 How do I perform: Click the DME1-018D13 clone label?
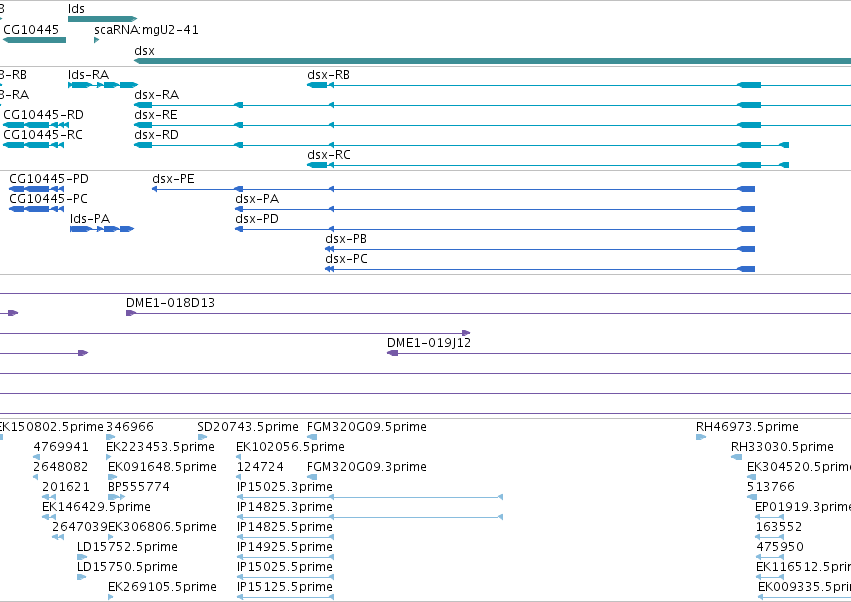pos(170,303)
